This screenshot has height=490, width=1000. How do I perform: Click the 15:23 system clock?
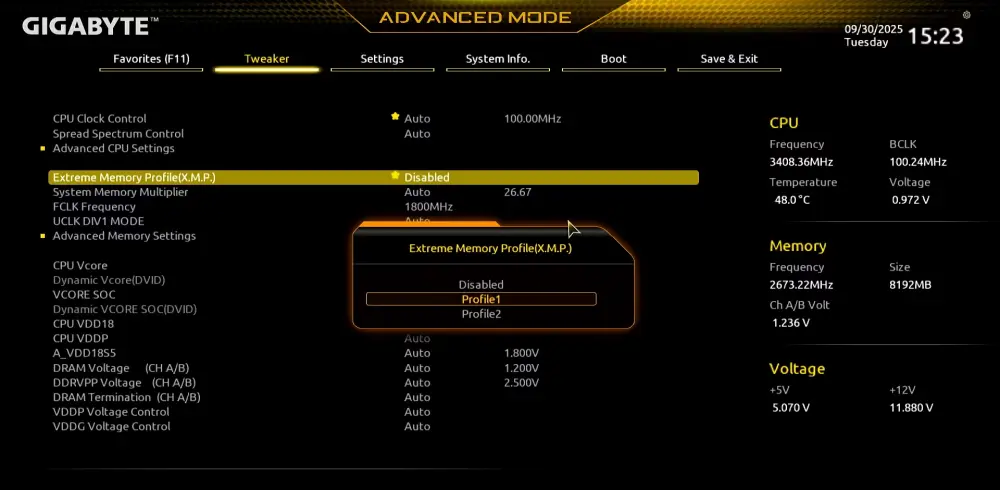point(935,37)
